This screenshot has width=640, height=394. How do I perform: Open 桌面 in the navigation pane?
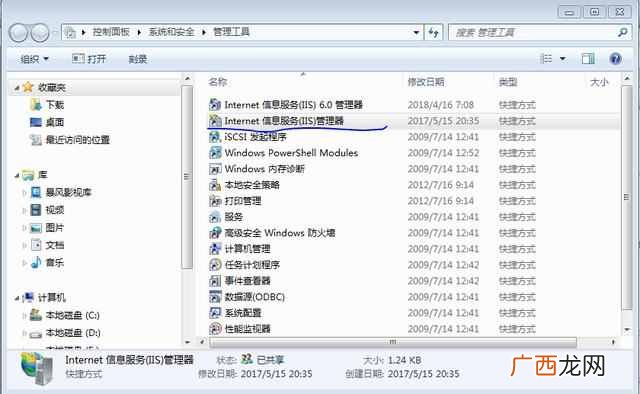coord(47,122)
